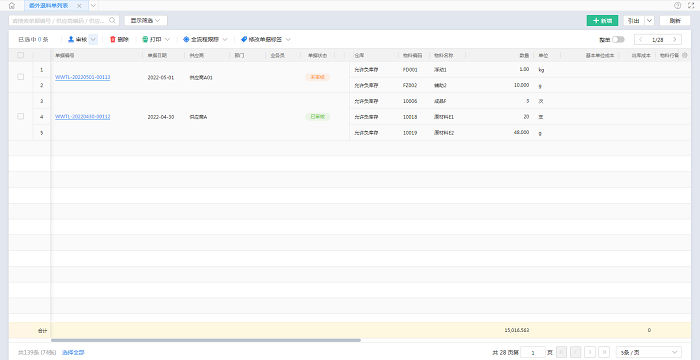Screen dimensions: 700x360
Task: Check the box for WWTL-20220501-00113 row
Action: tap(21, 77)
